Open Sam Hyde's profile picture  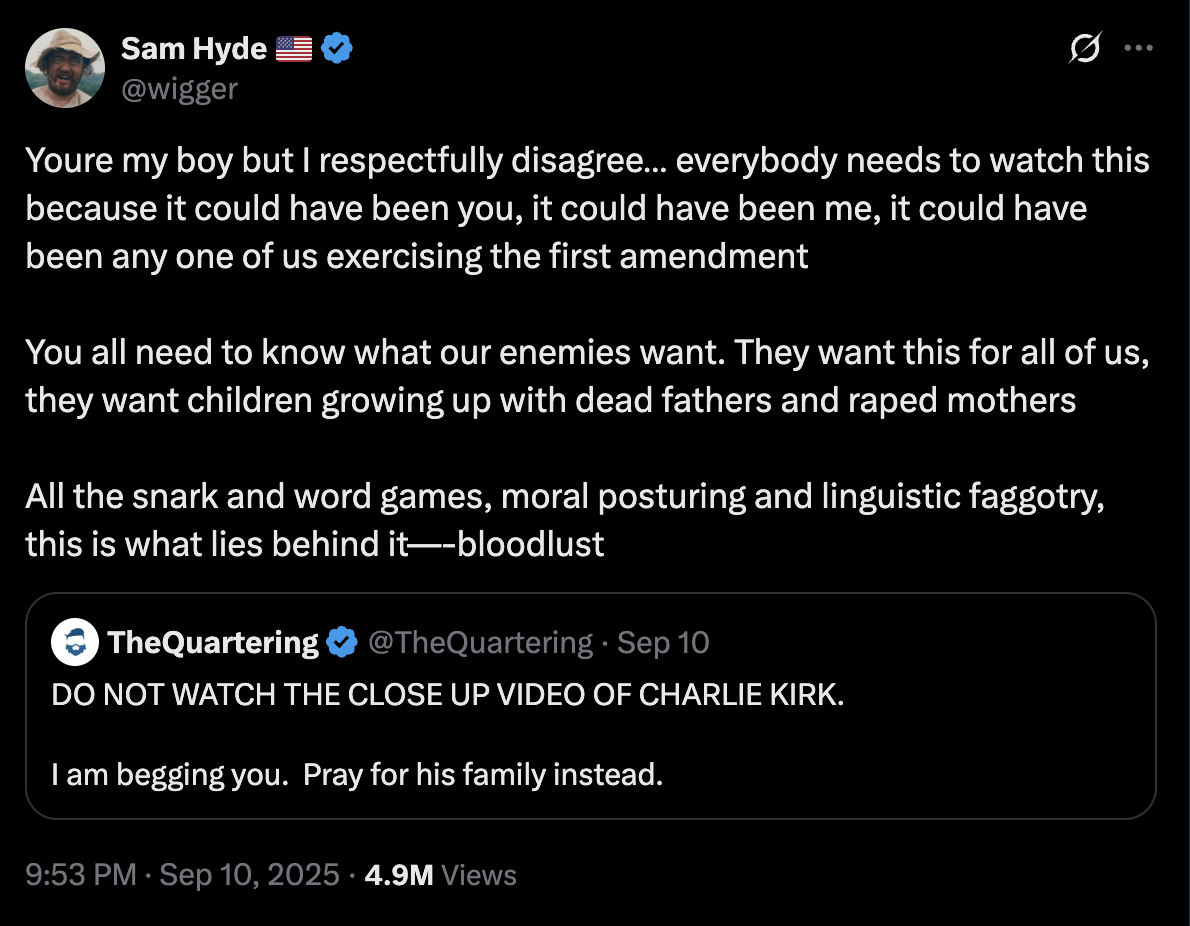65,68
